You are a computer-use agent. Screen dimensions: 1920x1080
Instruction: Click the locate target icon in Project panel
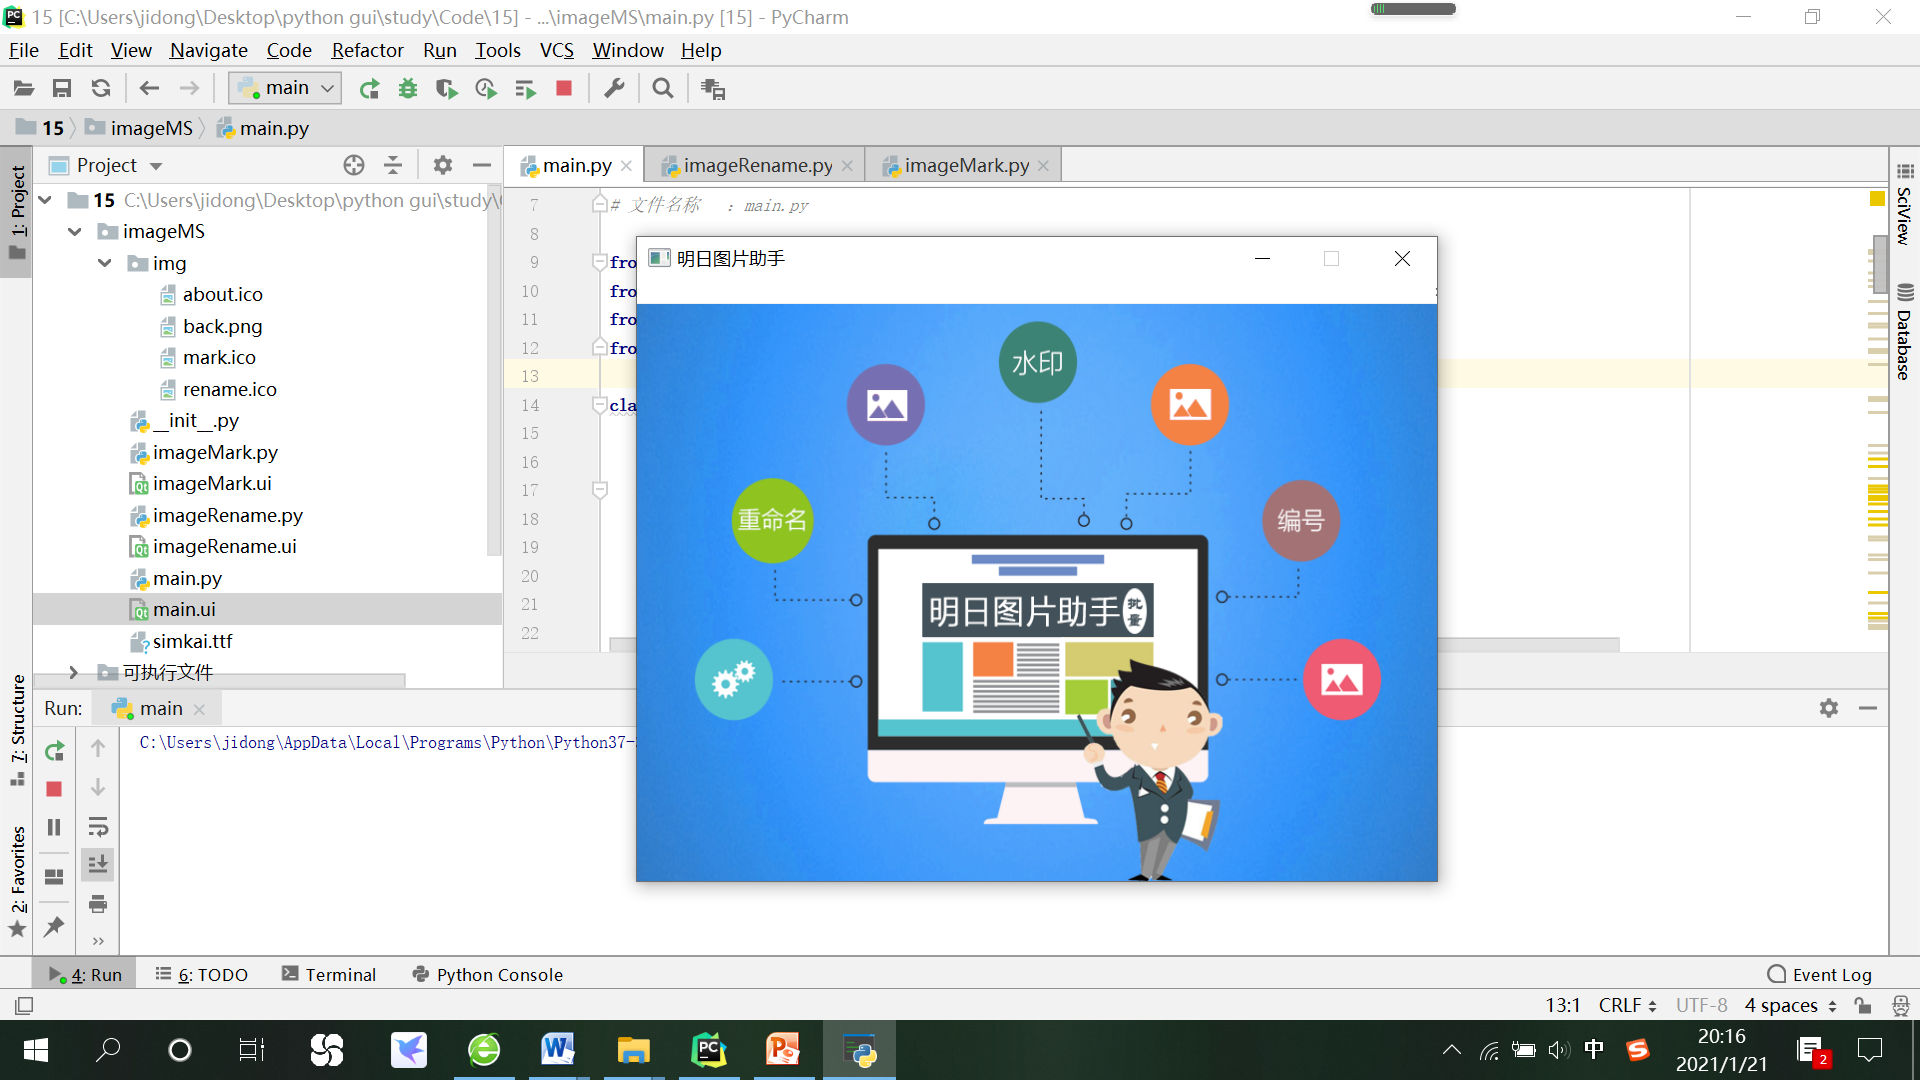tap(354, 165)
